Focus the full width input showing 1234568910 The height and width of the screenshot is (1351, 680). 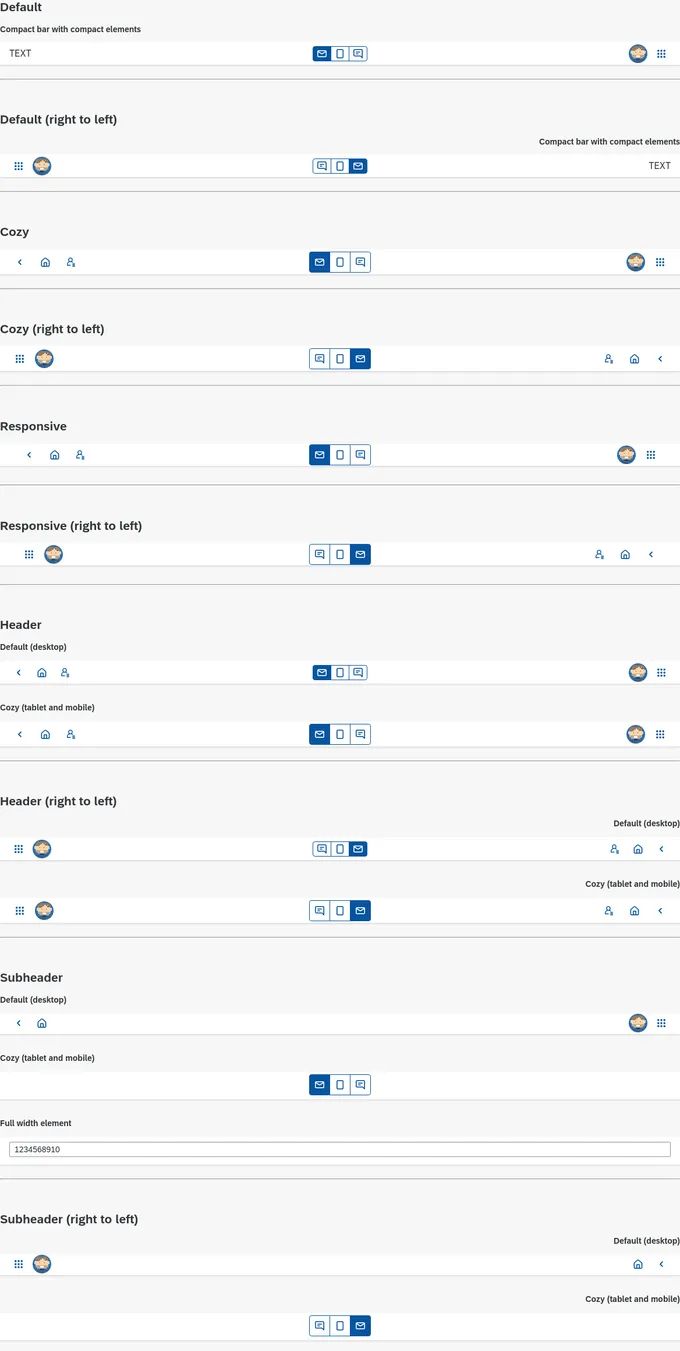coord(340,1150)
